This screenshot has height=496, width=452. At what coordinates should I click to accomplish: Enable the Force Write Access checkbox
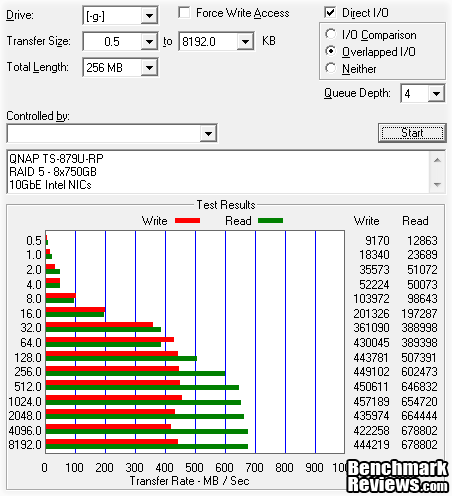coord(184,13)
